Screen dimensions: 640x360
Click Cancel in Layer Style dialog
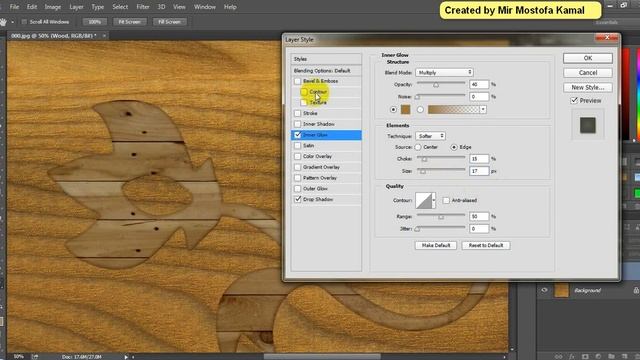[588, 73]
